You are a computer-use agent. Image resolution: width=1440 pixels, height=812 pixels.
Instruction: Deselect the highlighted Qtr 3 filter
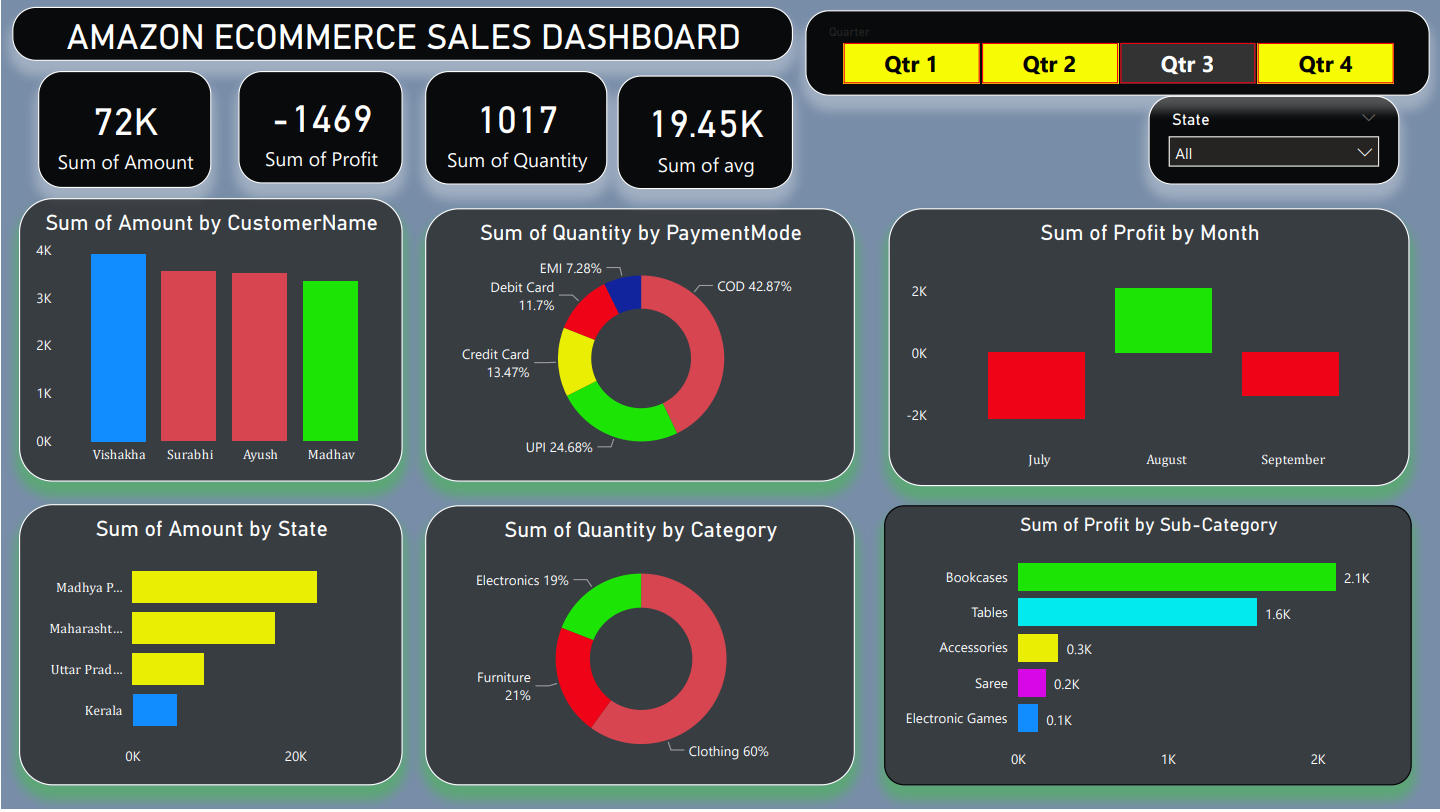tap(1187, 63)
